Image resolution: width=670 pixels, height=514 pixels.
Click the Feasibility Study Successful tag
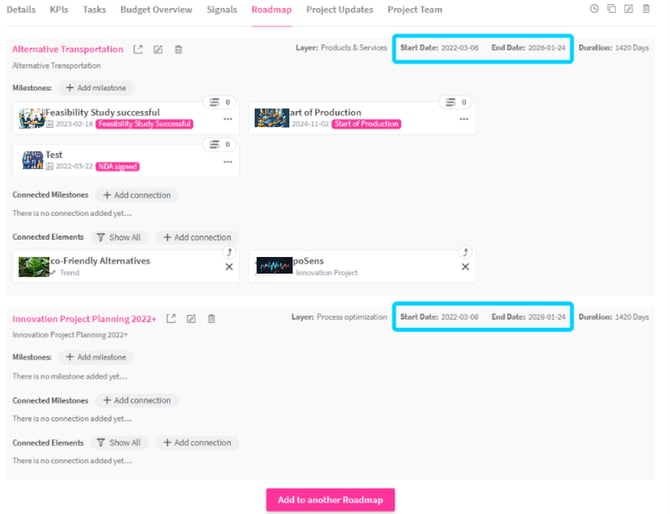click(x=144, y=124)
